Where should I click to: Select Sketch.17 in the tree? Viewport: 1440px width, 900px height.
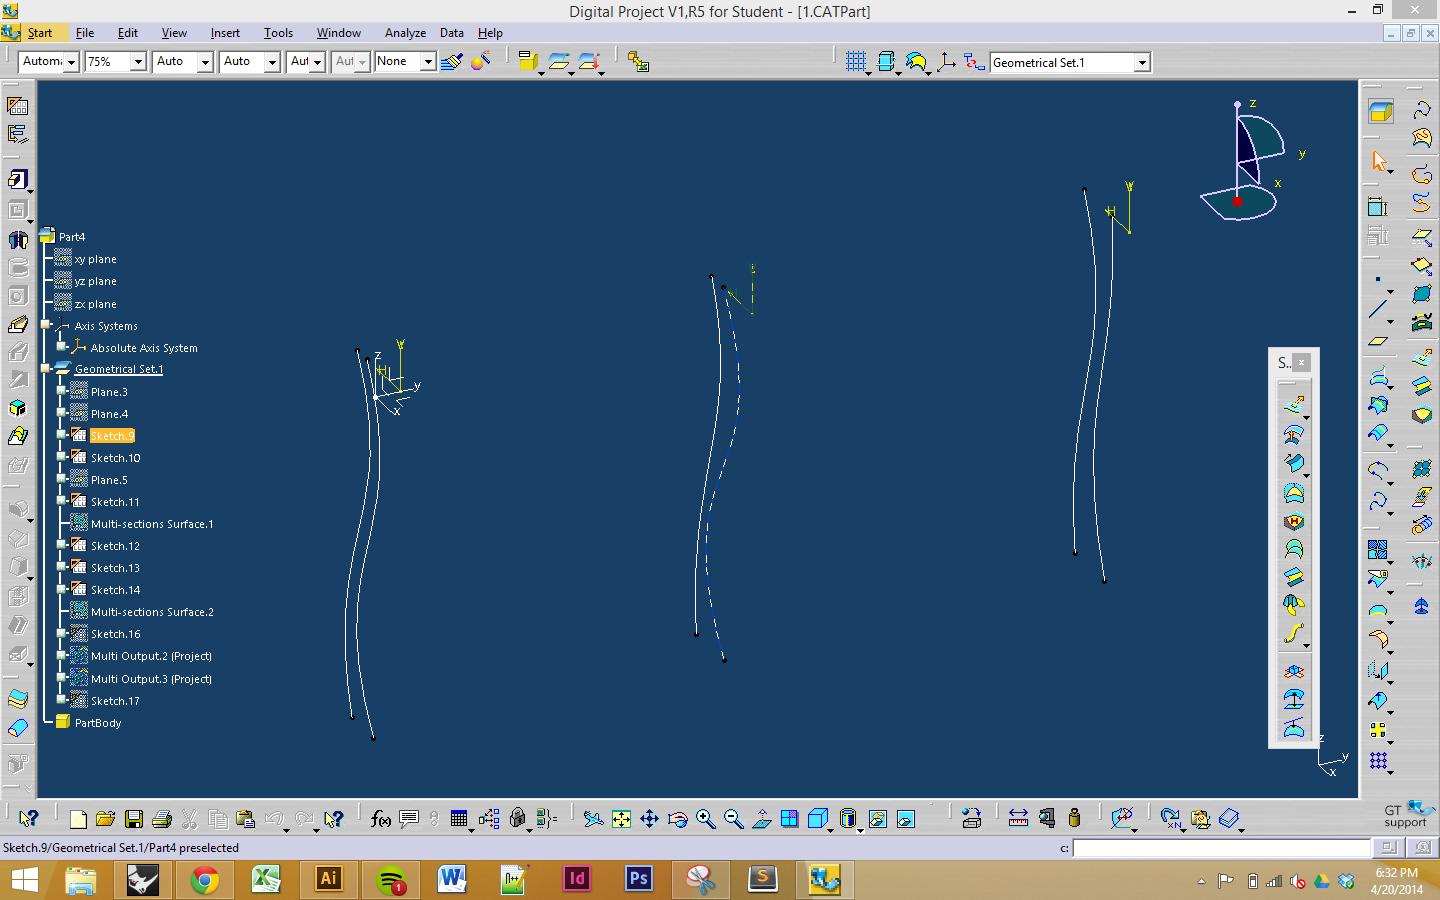(x=115, y=701)
